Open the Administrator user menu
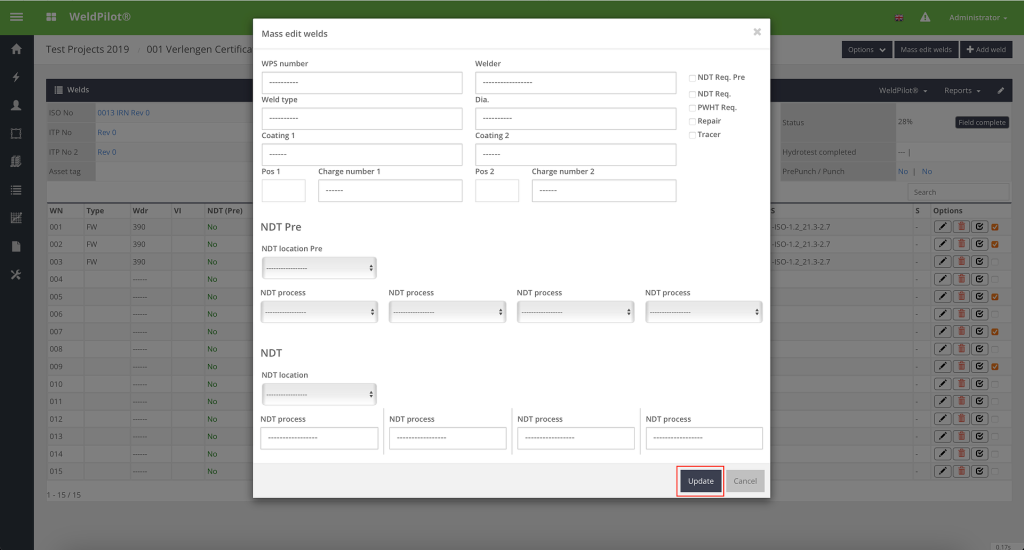 [x=978, y=18]
